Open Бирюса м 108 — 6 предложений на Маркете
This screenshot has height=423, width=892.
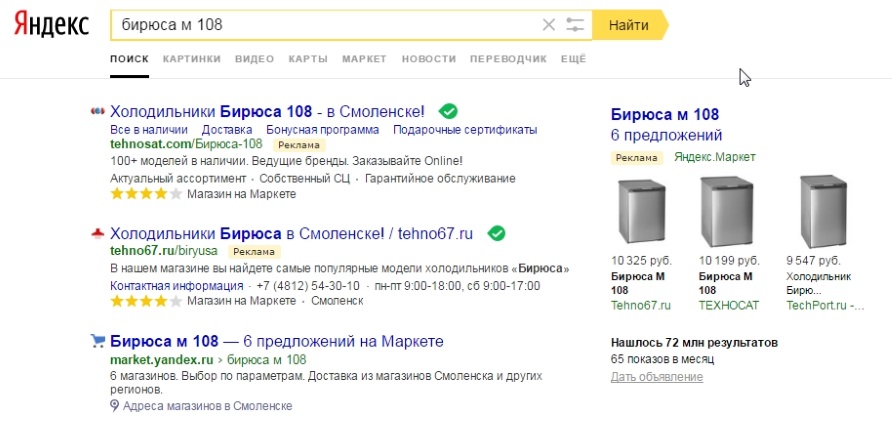pyautogui.click(x=276, y=341)
